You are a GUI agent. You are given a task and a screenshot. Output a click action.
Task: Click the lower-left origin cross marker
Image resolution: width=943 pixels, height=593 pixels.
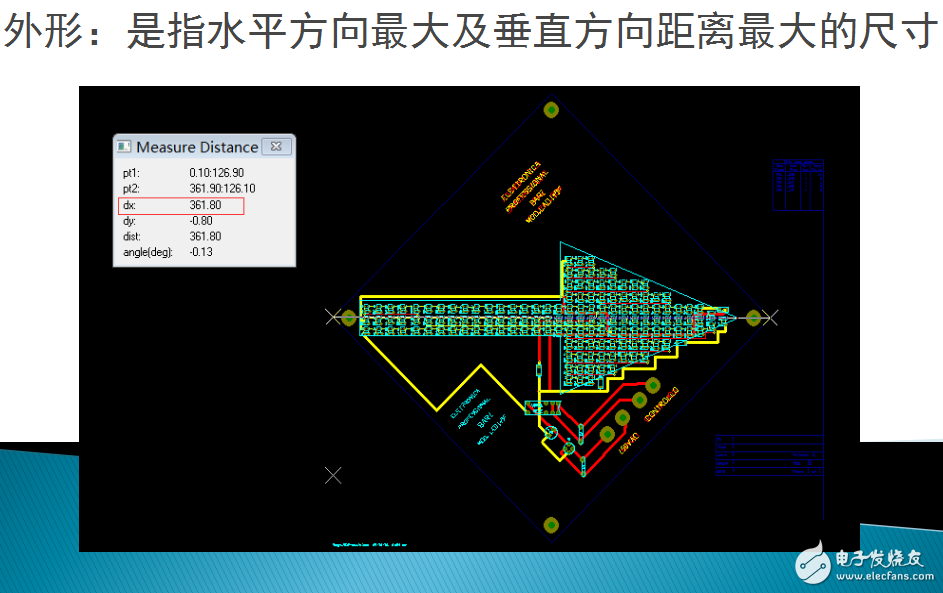tap(333, 475)
